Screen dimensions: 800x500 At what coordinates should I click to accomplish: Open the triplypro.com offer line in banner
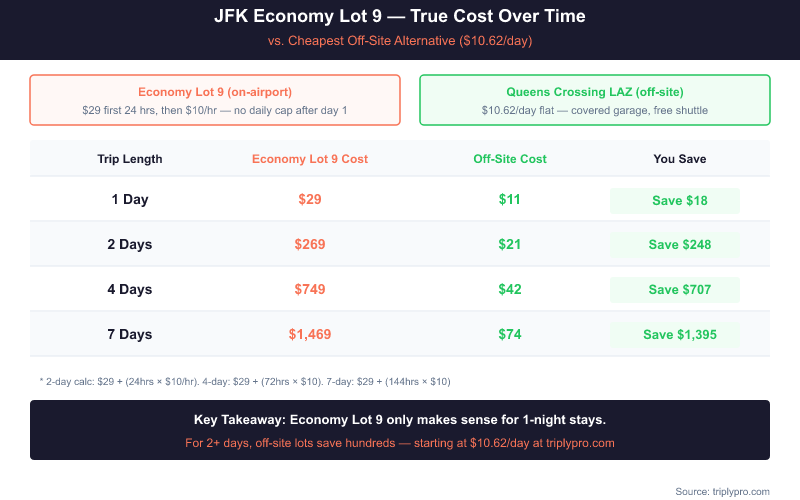400,442
